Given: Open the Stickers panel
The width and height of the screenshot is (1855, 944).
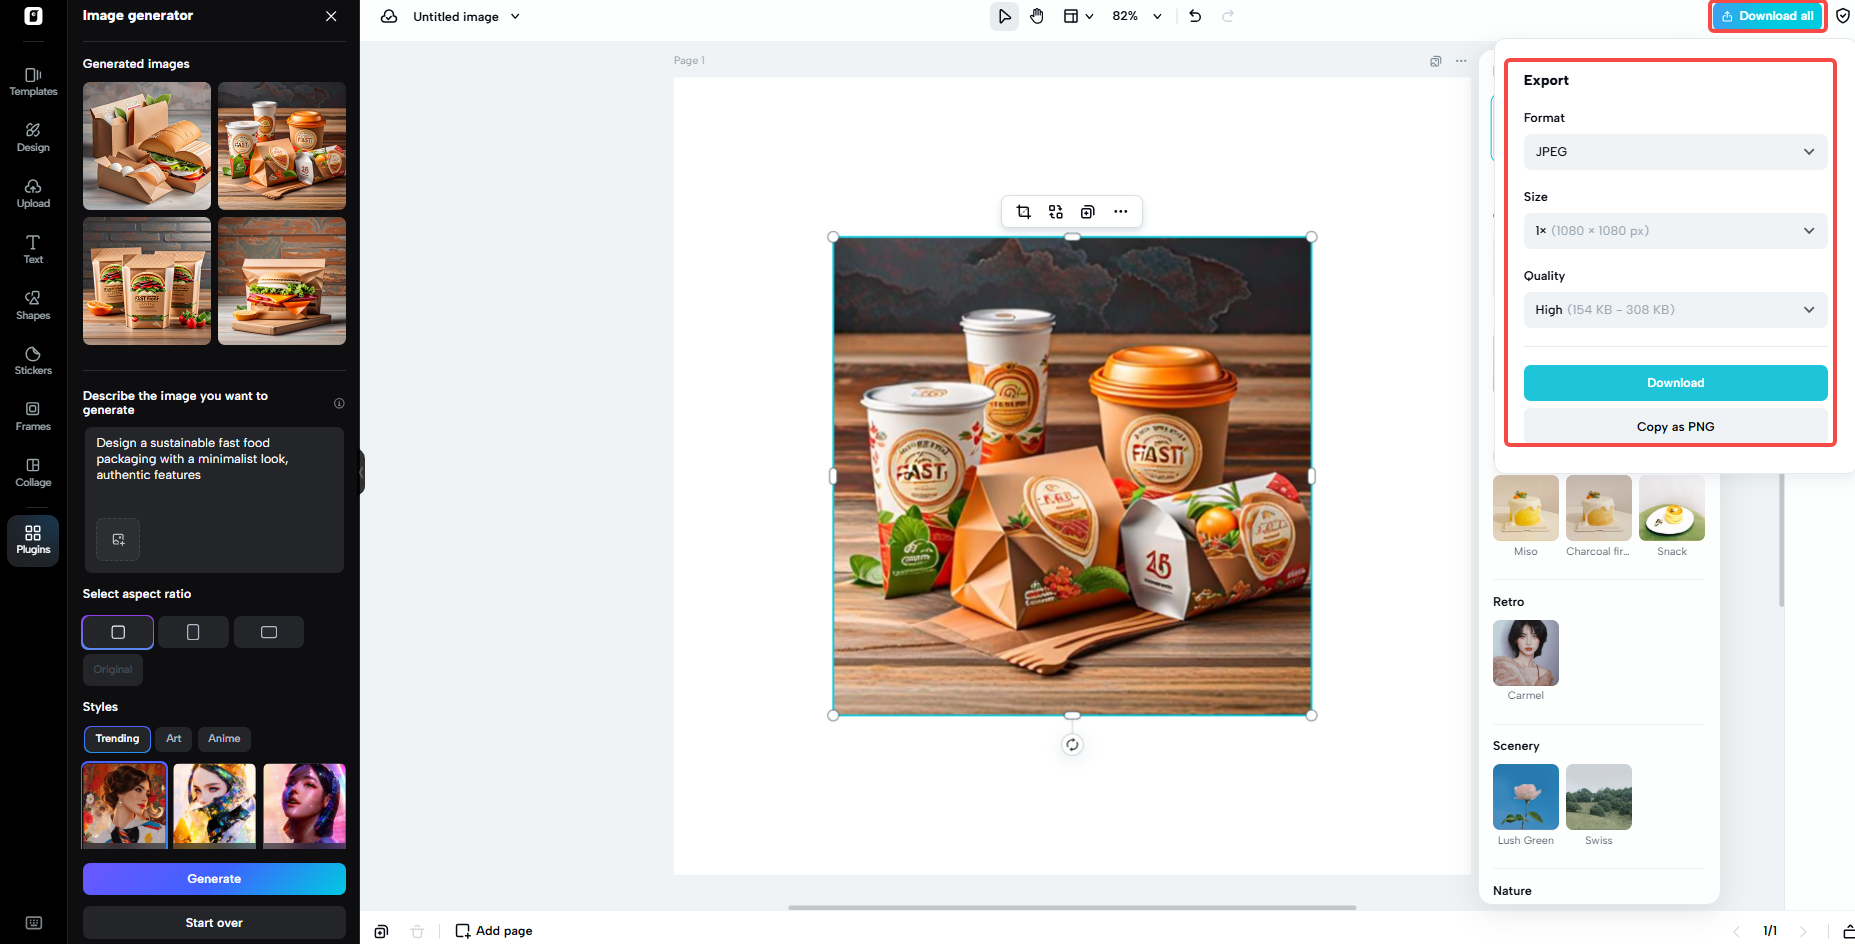Looking at the screenshot, I should pyautogui.click(x=33, y=358).
